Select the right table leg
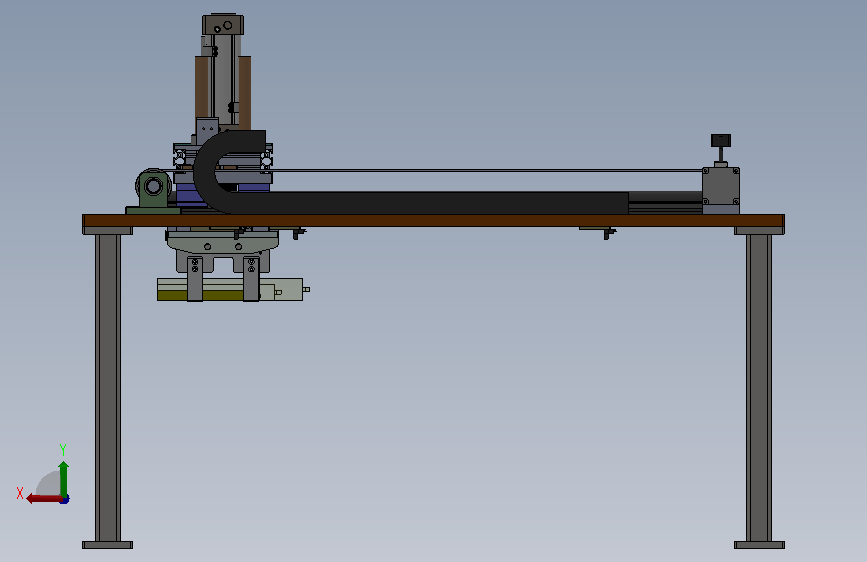Screen dimensions: 867x562 759,388
